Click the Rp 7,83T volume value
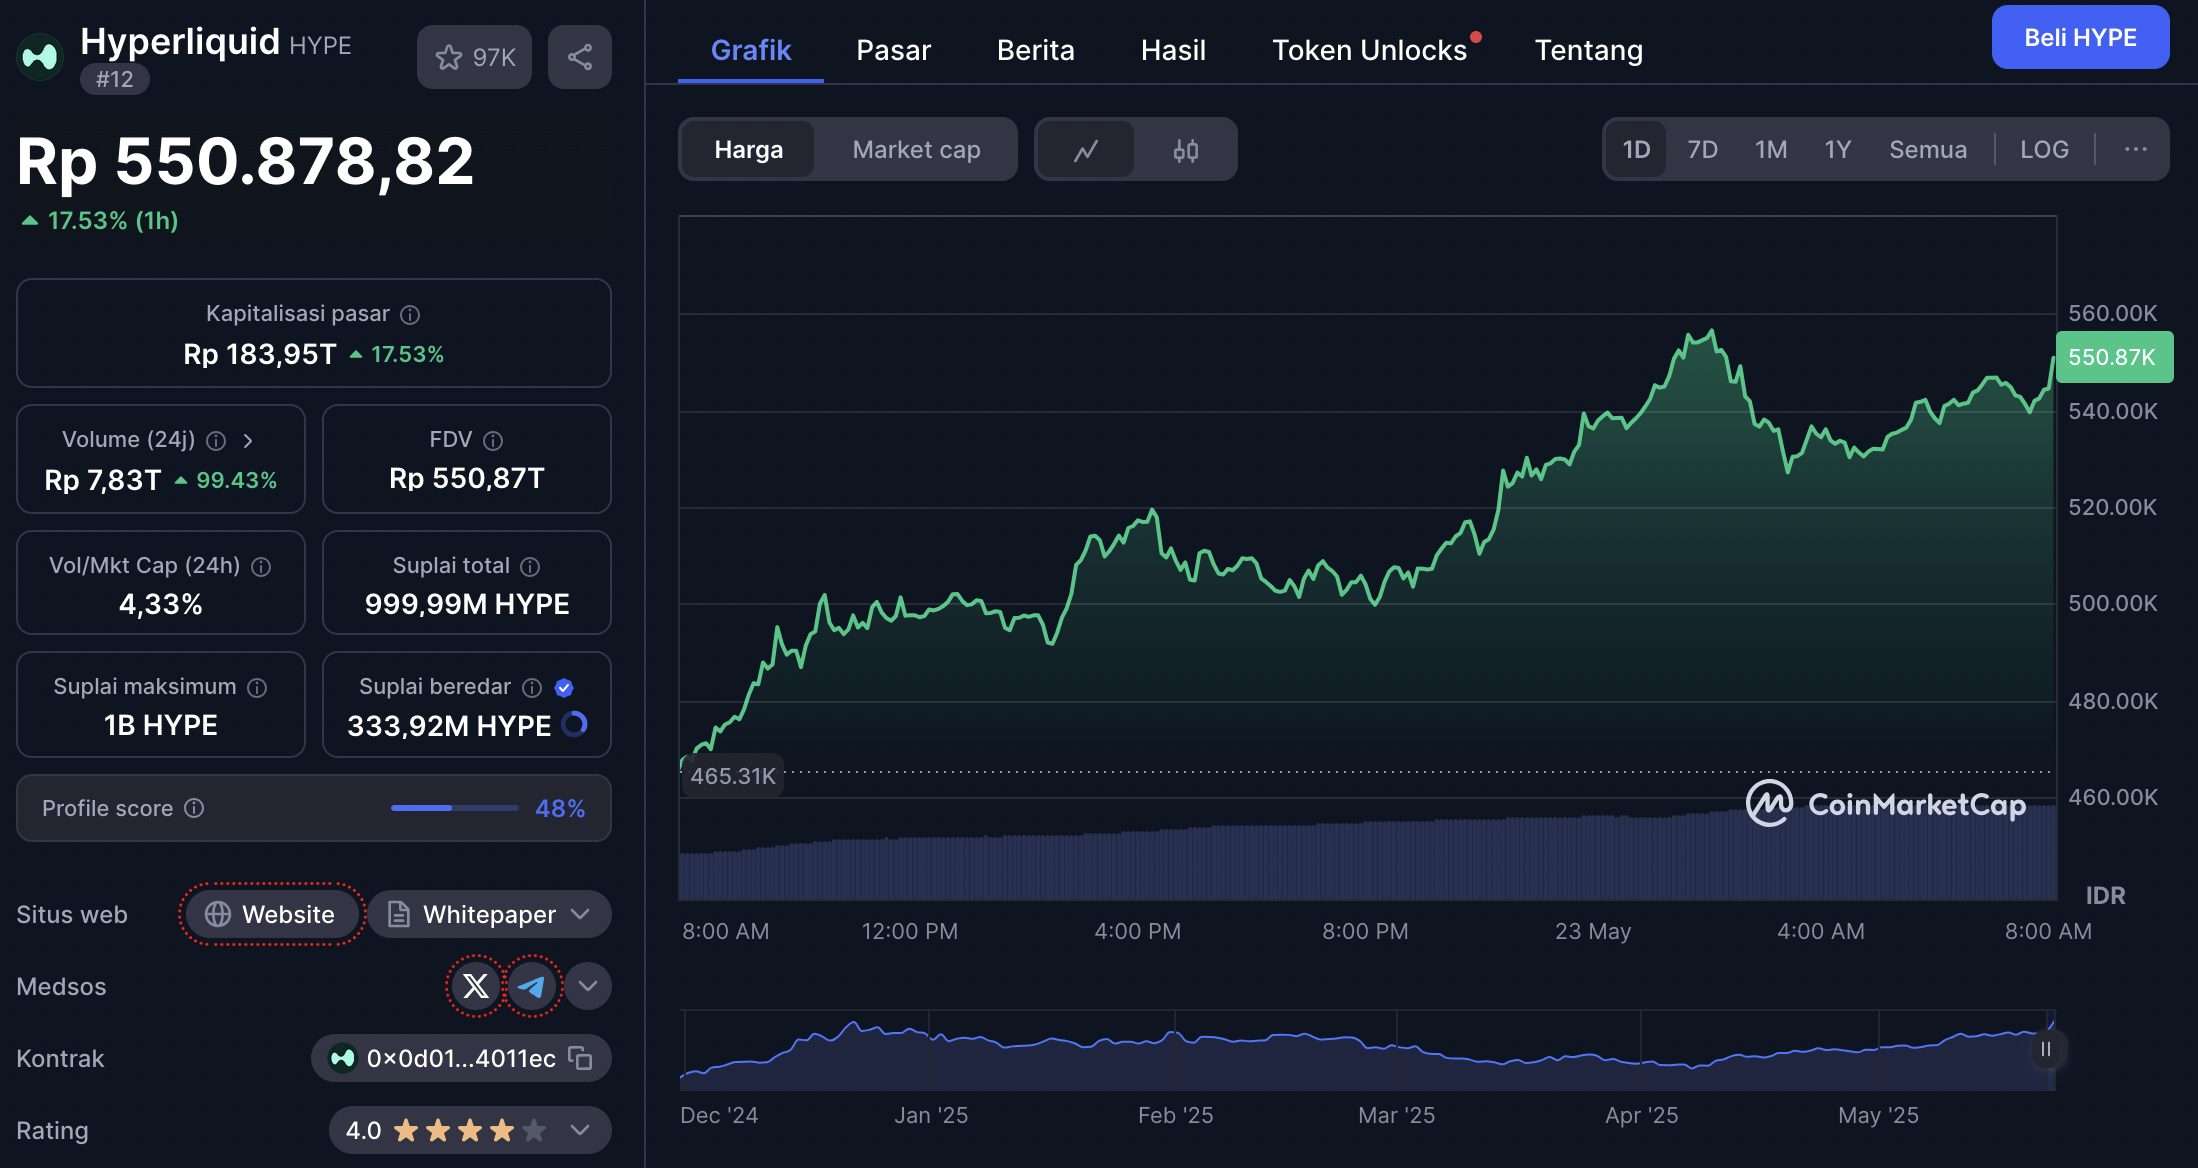 click(102, 480)
